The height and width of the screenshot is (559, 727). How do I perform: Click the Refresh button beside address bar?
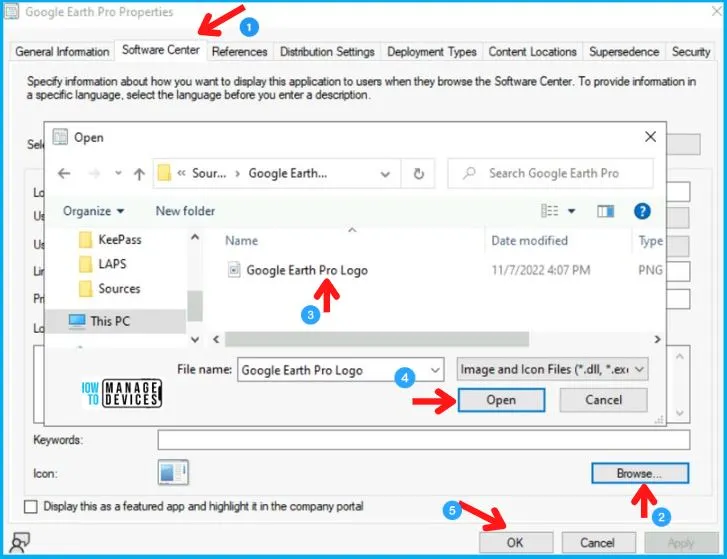[x=419, y=173]
